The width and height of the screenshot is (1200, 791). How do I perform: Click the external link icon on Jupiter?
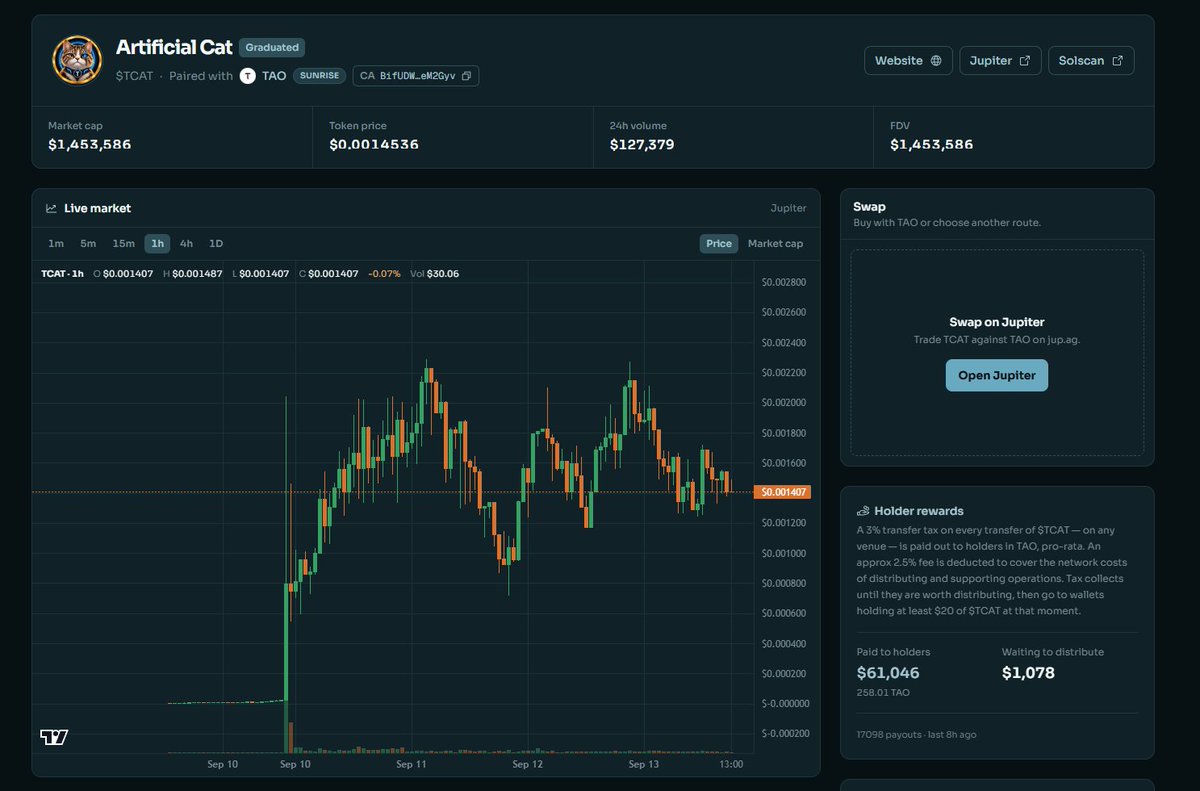pos(1024,61)
